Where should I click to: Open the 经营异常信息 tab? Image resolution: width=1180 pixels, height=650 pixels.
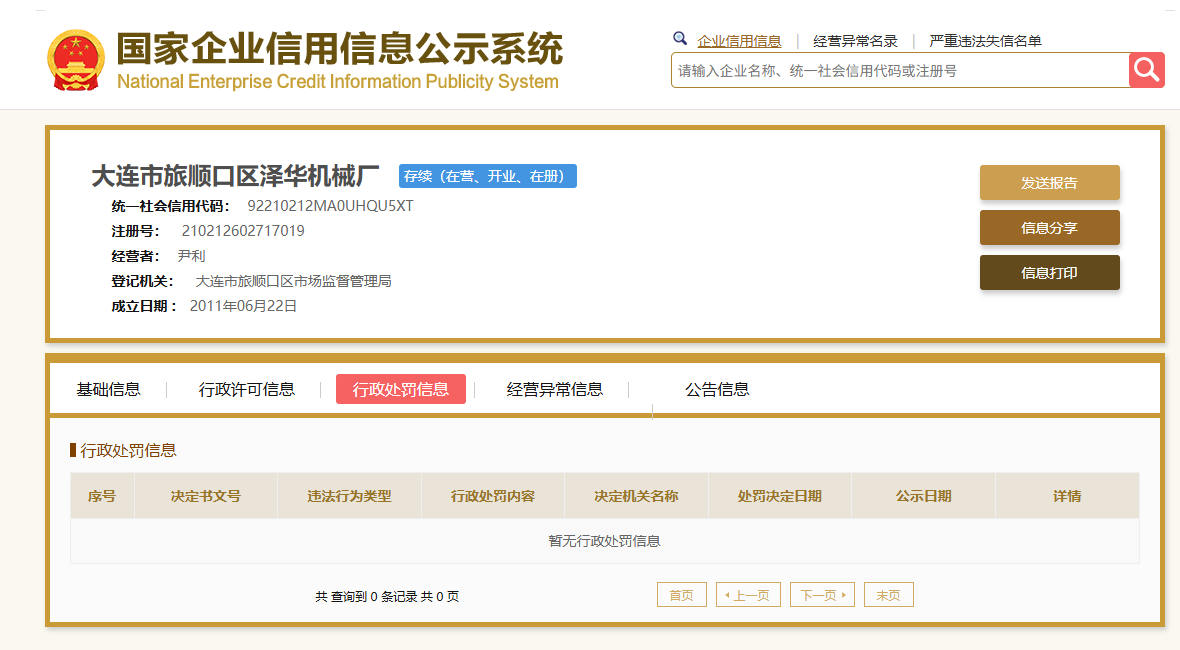coord(555,389)
